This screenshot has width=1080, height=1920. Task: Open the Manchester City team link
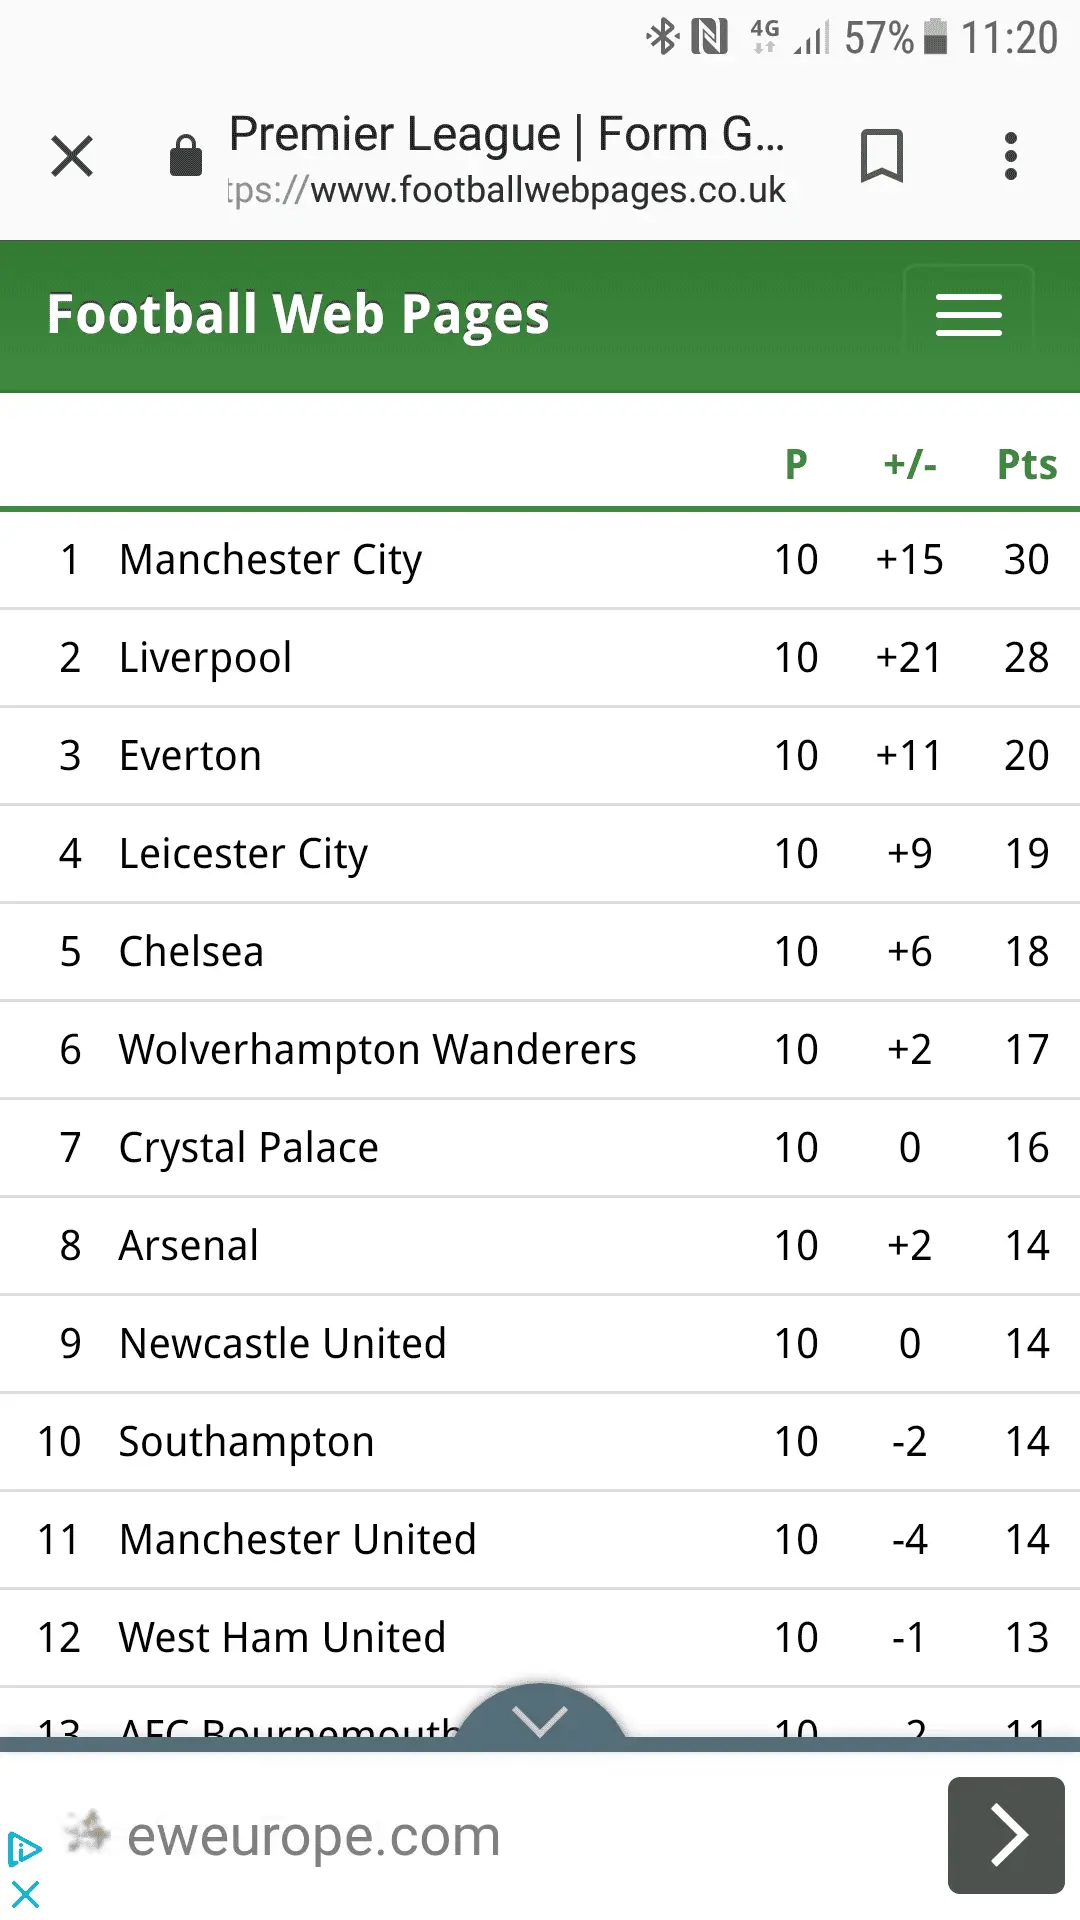point(270,560)
